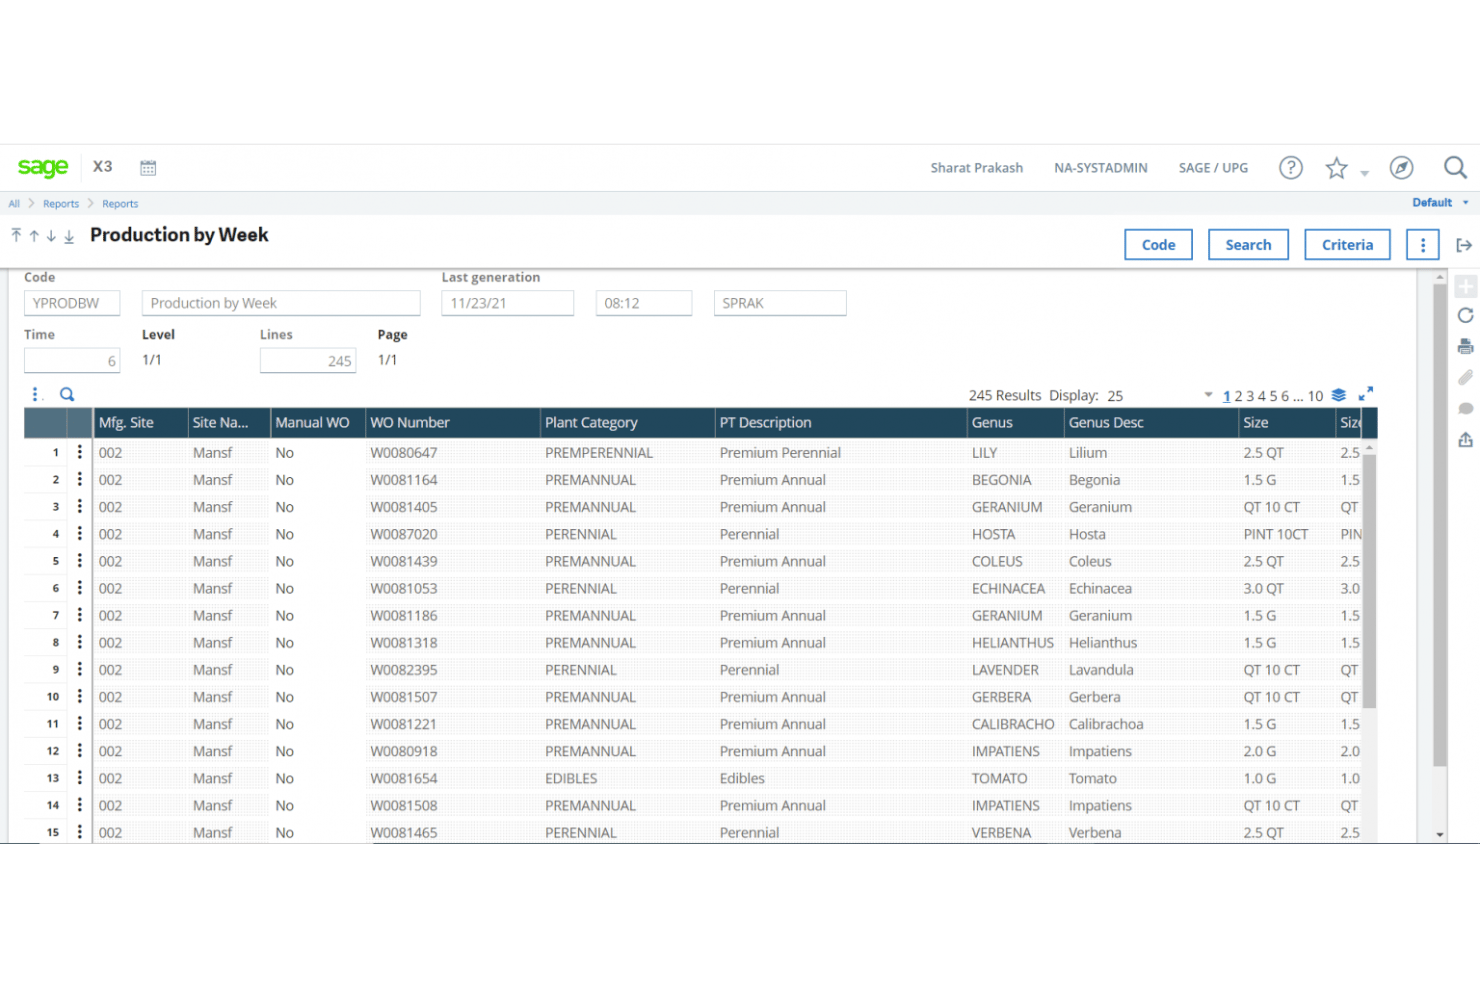Image resolution: width=1480 pixels, height=987 pixels.
Task: Click the exit page icon
Action: click(1464, 245)
